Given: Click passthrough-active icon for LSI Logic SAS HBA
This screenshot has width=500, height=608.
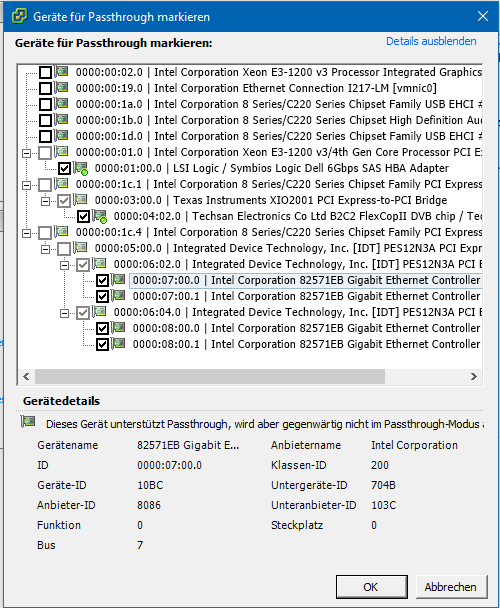Looking at the screenshot, I should coord(81,168).
